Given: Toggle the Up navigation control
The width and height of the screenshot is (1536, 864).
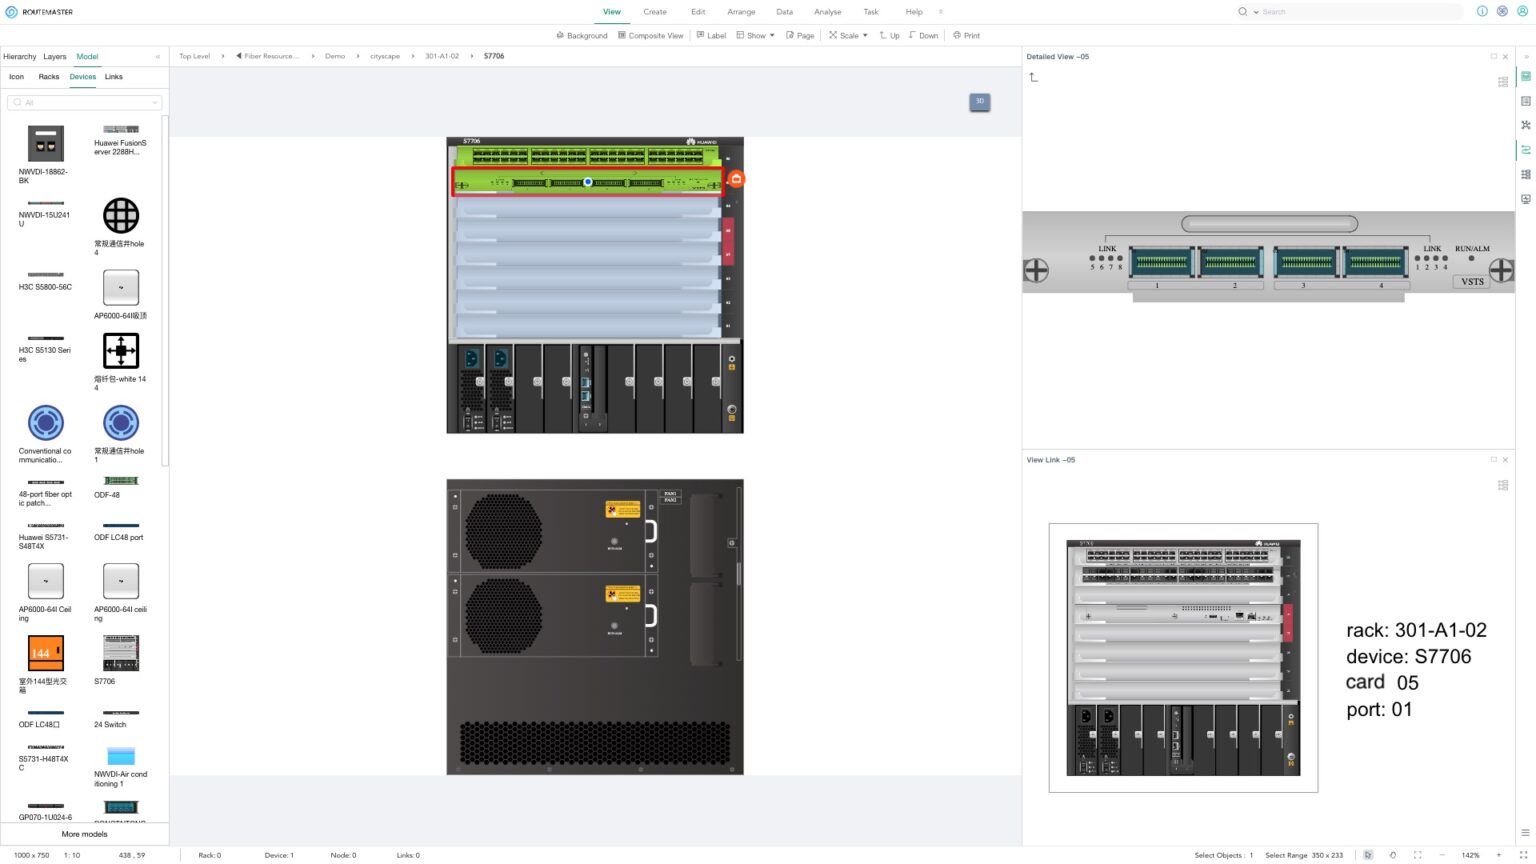Looking at the screenshot, I should click(x=888, y=35).
